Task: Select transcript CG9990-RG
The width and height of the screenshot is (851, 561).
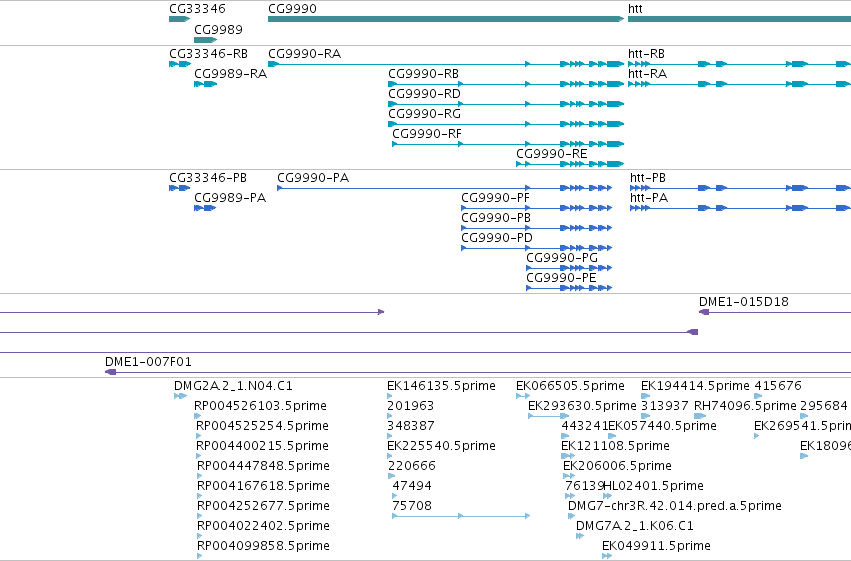Action: [424, 114]
